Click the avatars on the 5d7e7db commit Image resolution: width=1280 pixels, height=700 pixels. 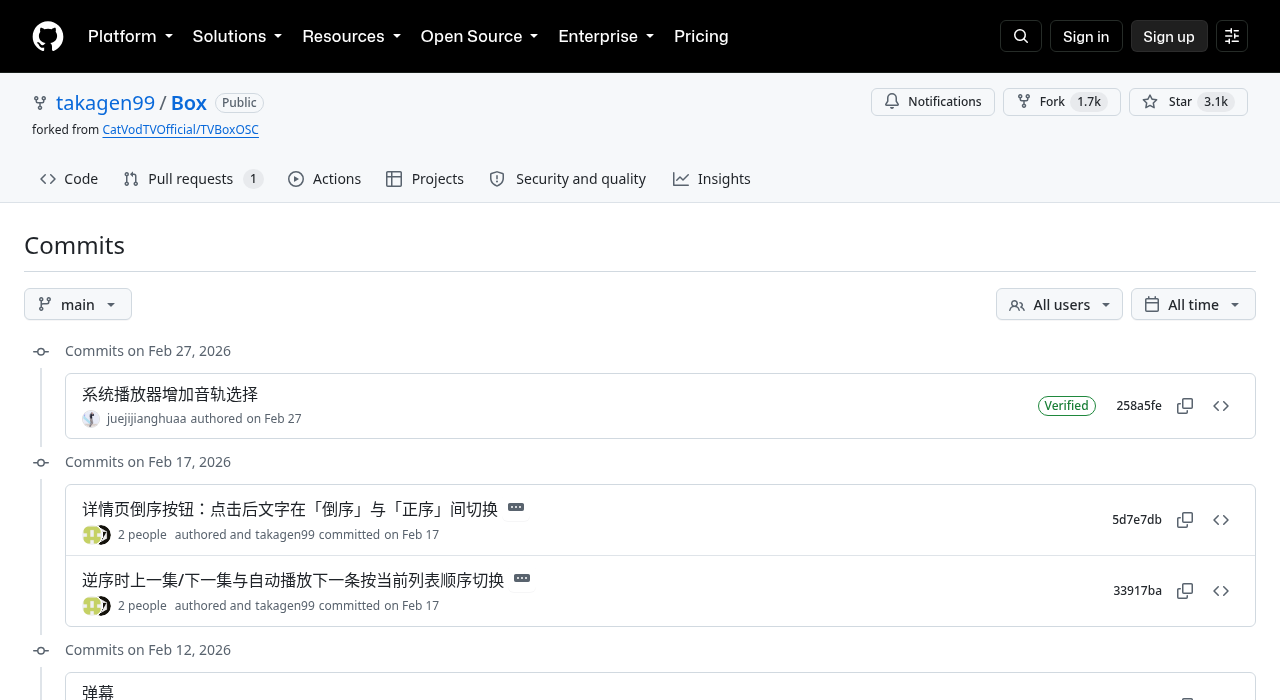tap(96, 535)
